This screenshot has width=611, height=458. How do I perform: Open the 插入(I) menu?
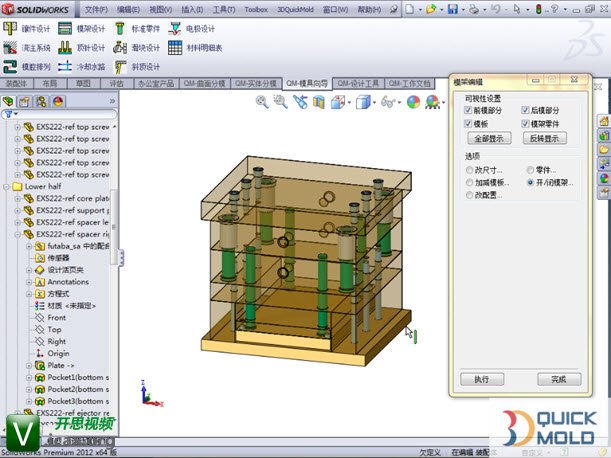tap(192, 9)
